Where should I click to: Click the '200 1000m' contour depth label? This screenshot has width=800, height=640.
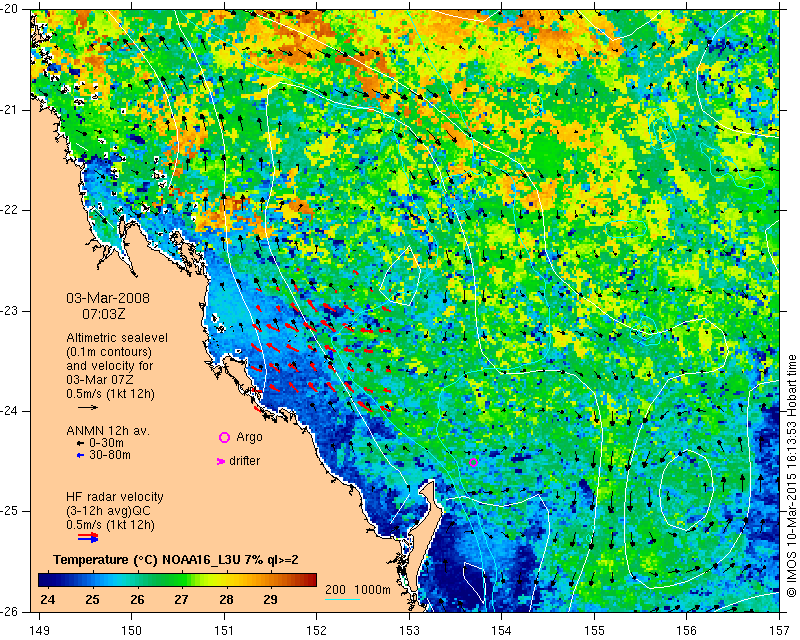(358, 589)
